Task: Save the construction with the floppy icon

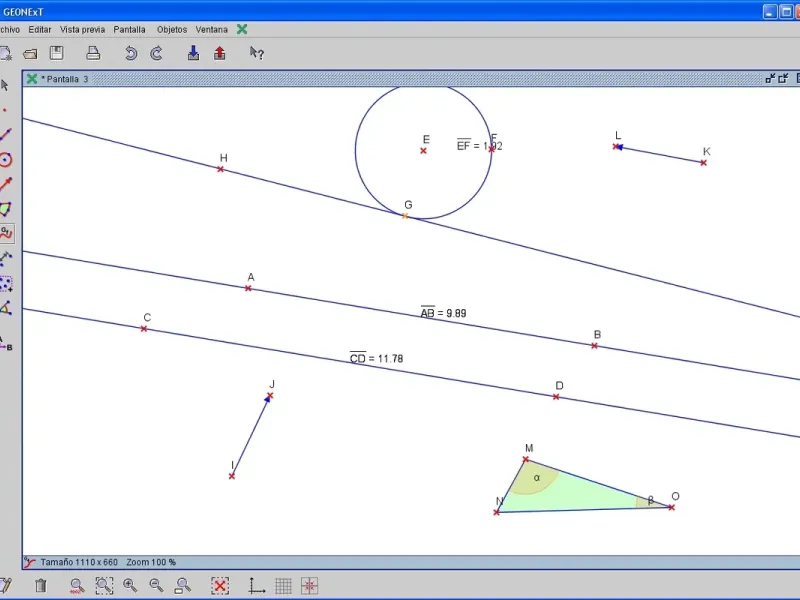Action: coord(56,53)
